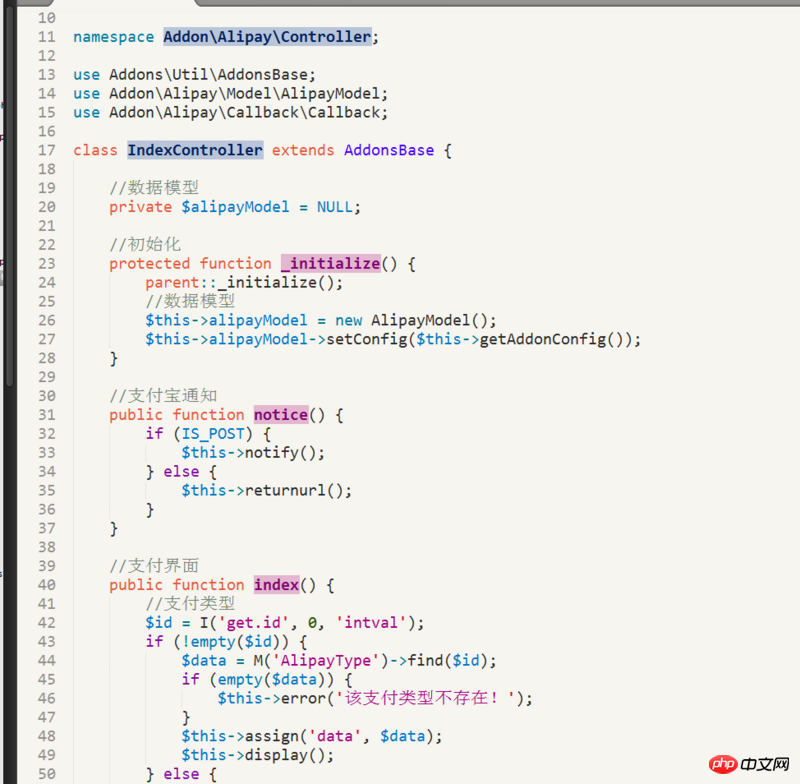This screenshot has height=784, width=800.
Task: Click 'Addons\Util\AddonsBase' in the use statement
Action: [209, 75]
